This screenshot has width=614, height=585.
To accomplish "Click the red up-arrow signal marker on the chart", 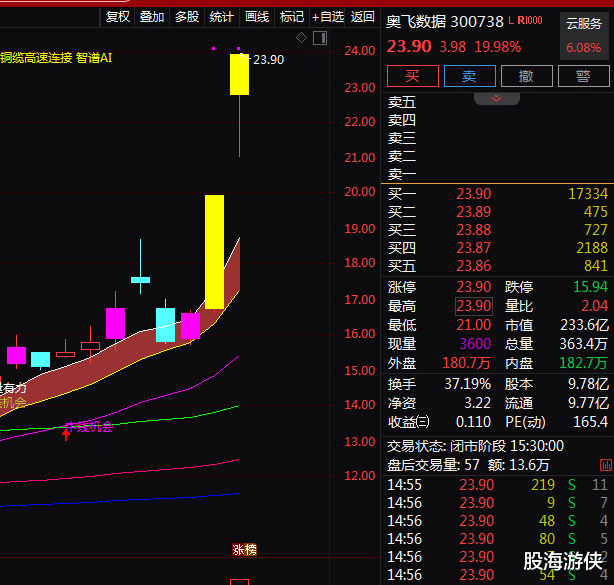I will 66,434.
